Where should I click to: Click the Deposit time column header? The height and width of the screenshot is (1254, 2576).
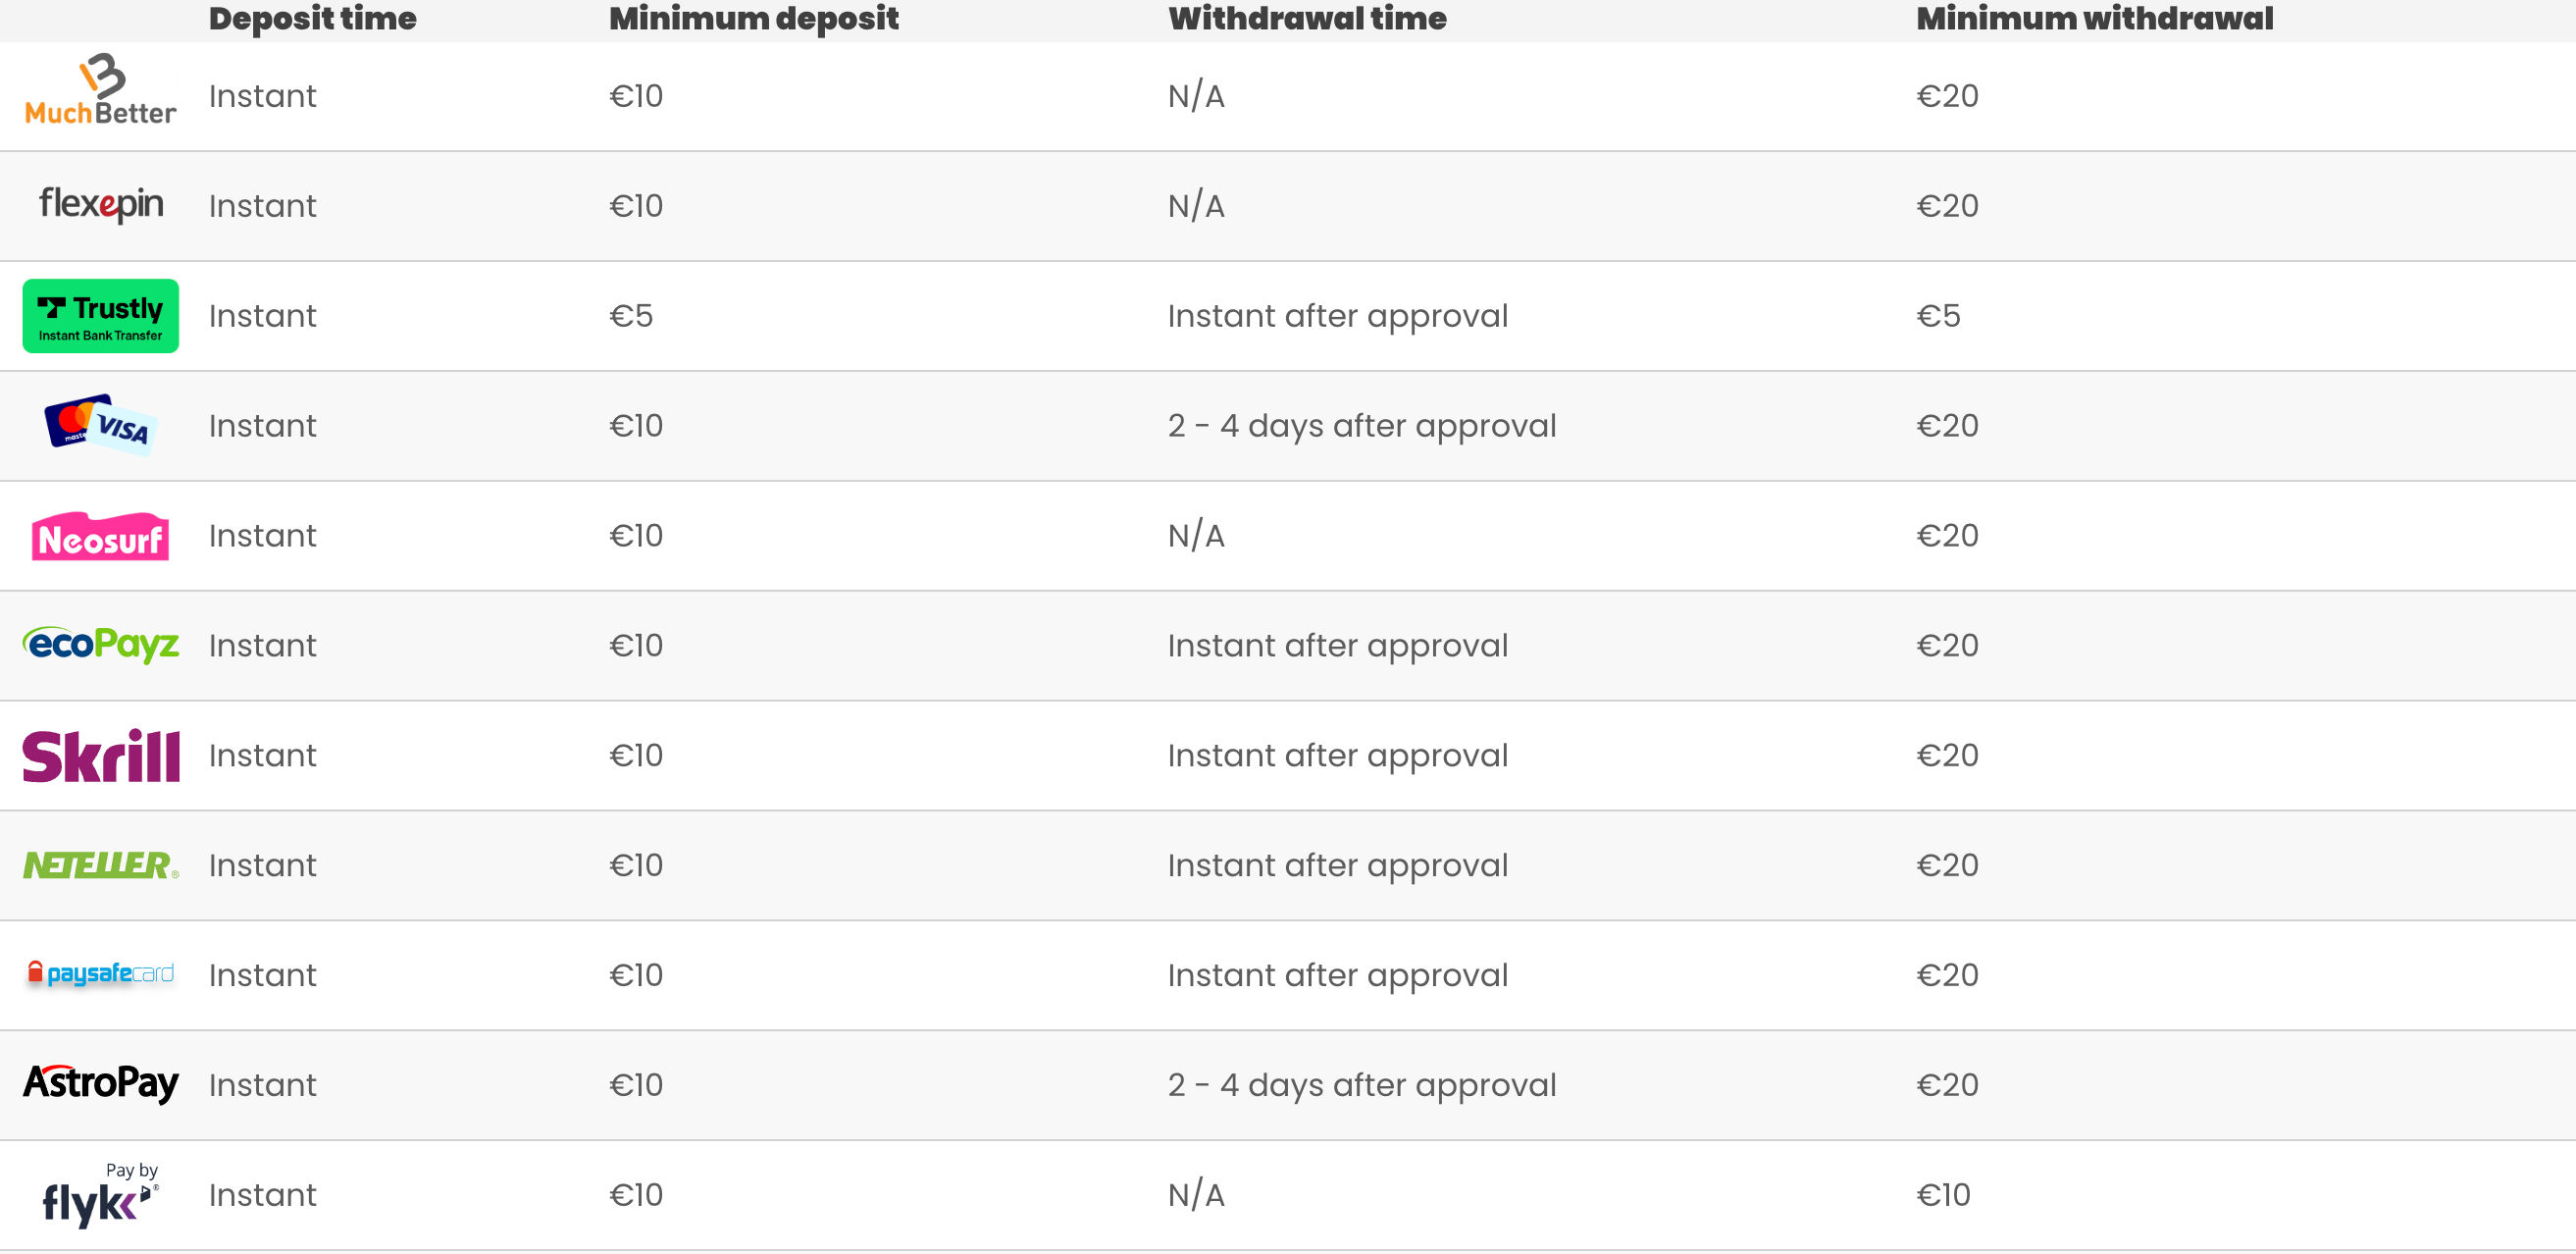tap(312, 18)
